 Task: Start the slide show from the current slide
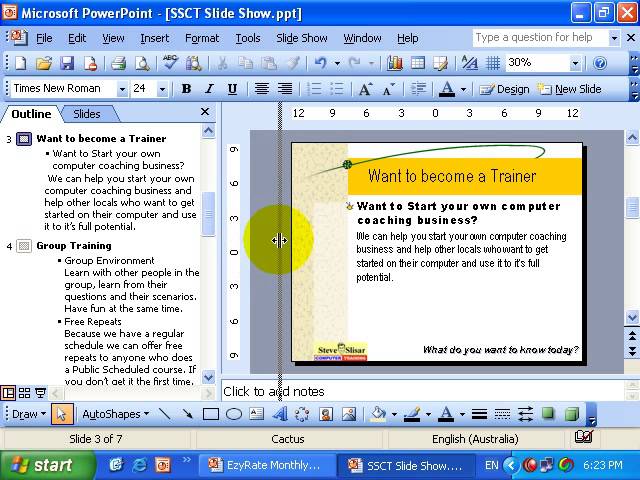tap(40, 393)
